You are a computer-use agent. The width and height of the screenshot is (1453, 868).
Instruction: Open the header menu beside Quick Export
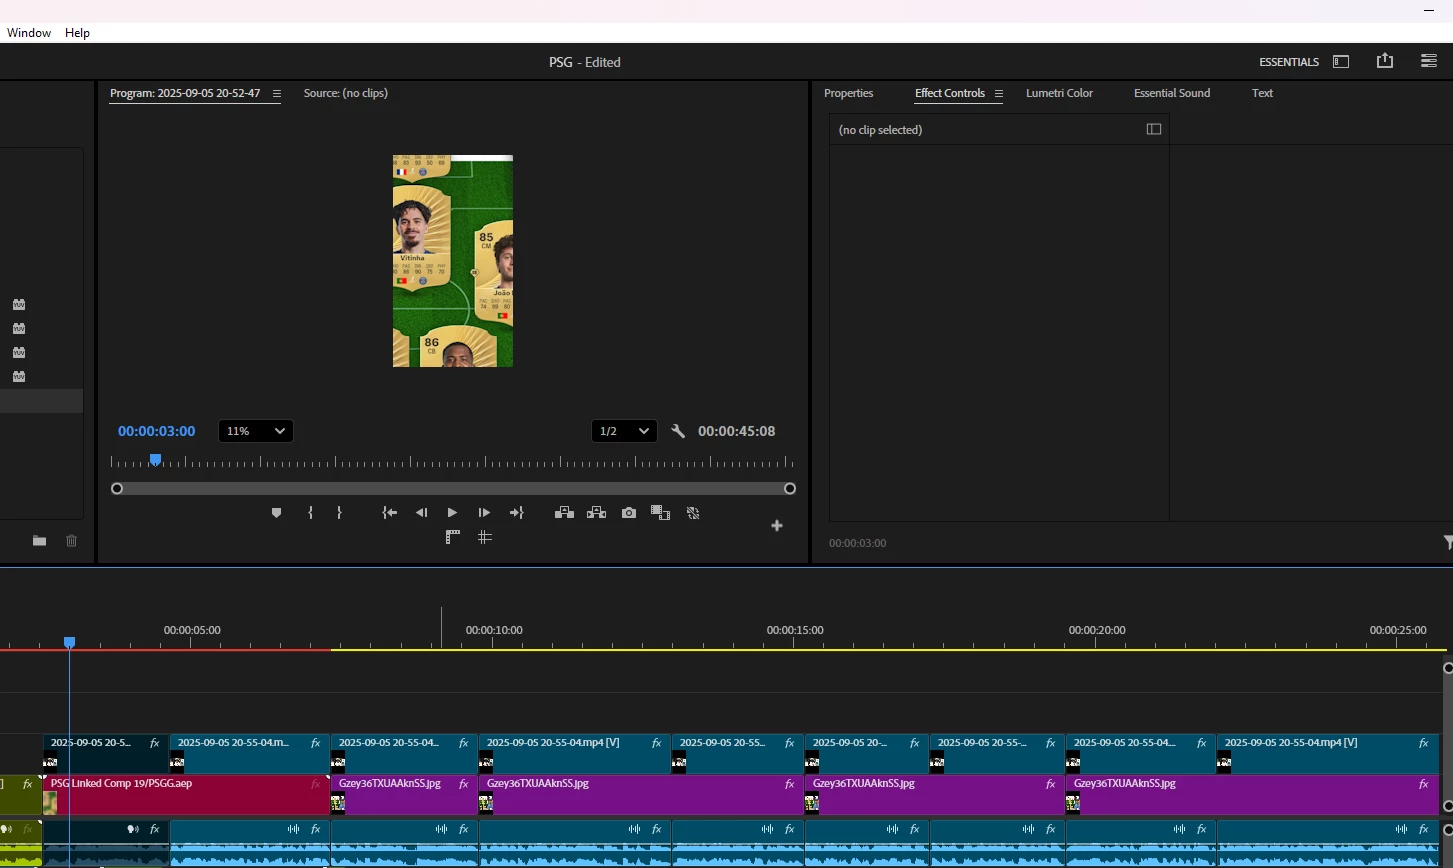click(1428, 61)
